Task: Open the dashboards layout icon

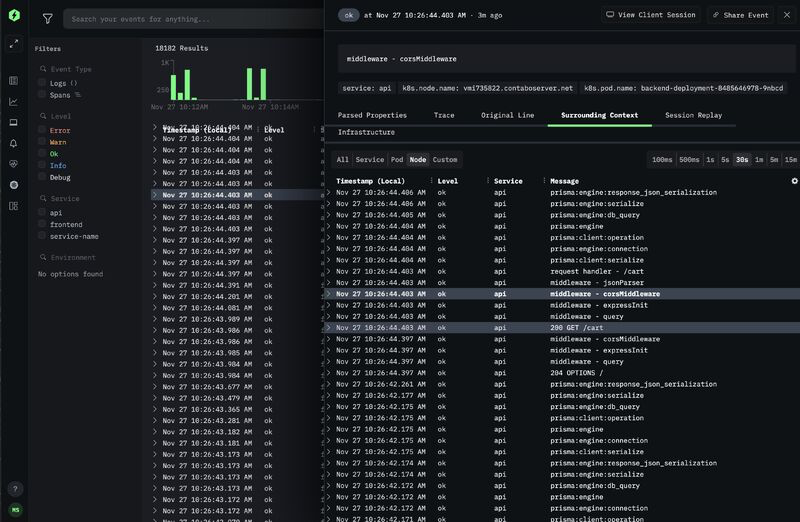Action: tap(14, 206)
